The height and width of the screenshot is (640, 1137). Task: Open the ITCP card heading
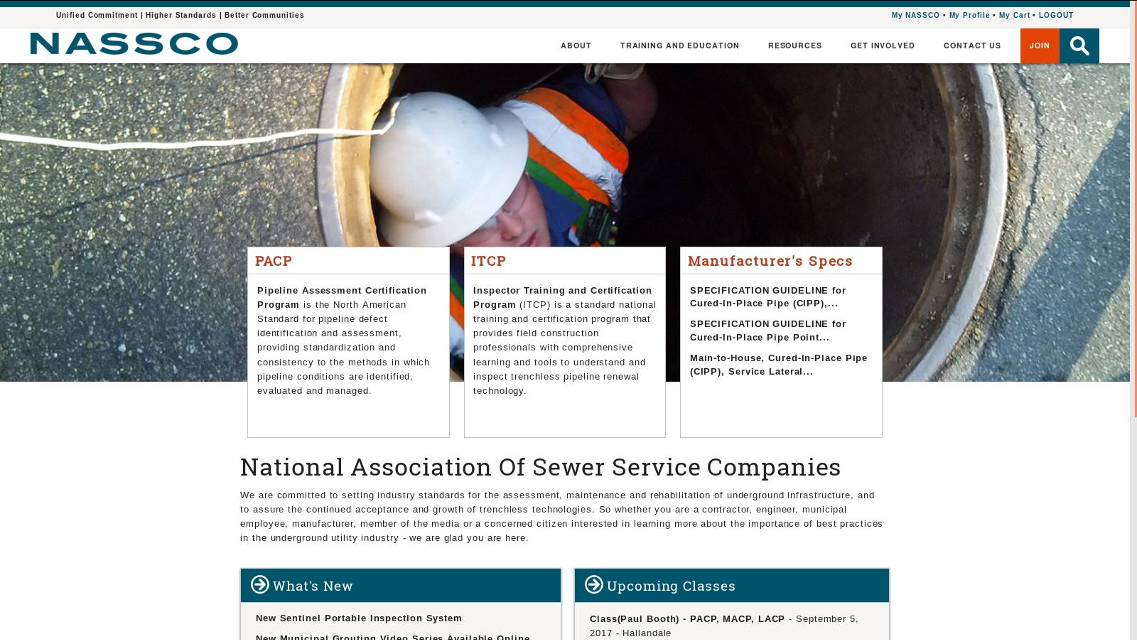click(x=488, y=261)
